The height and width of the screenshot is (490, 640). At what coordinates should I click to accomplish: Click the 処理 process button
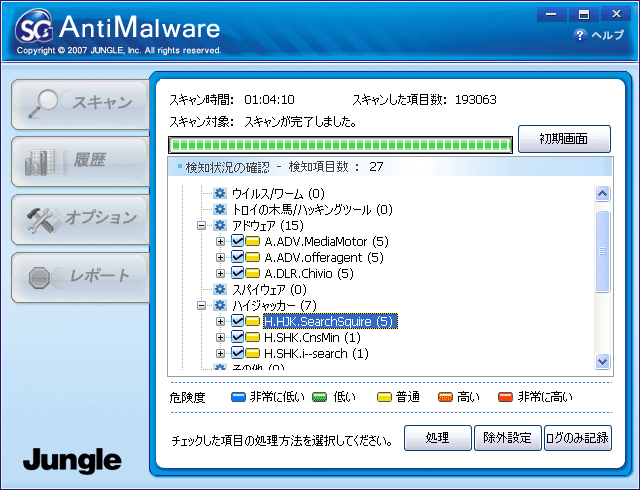pyautogui.click(x=438, y=438)
